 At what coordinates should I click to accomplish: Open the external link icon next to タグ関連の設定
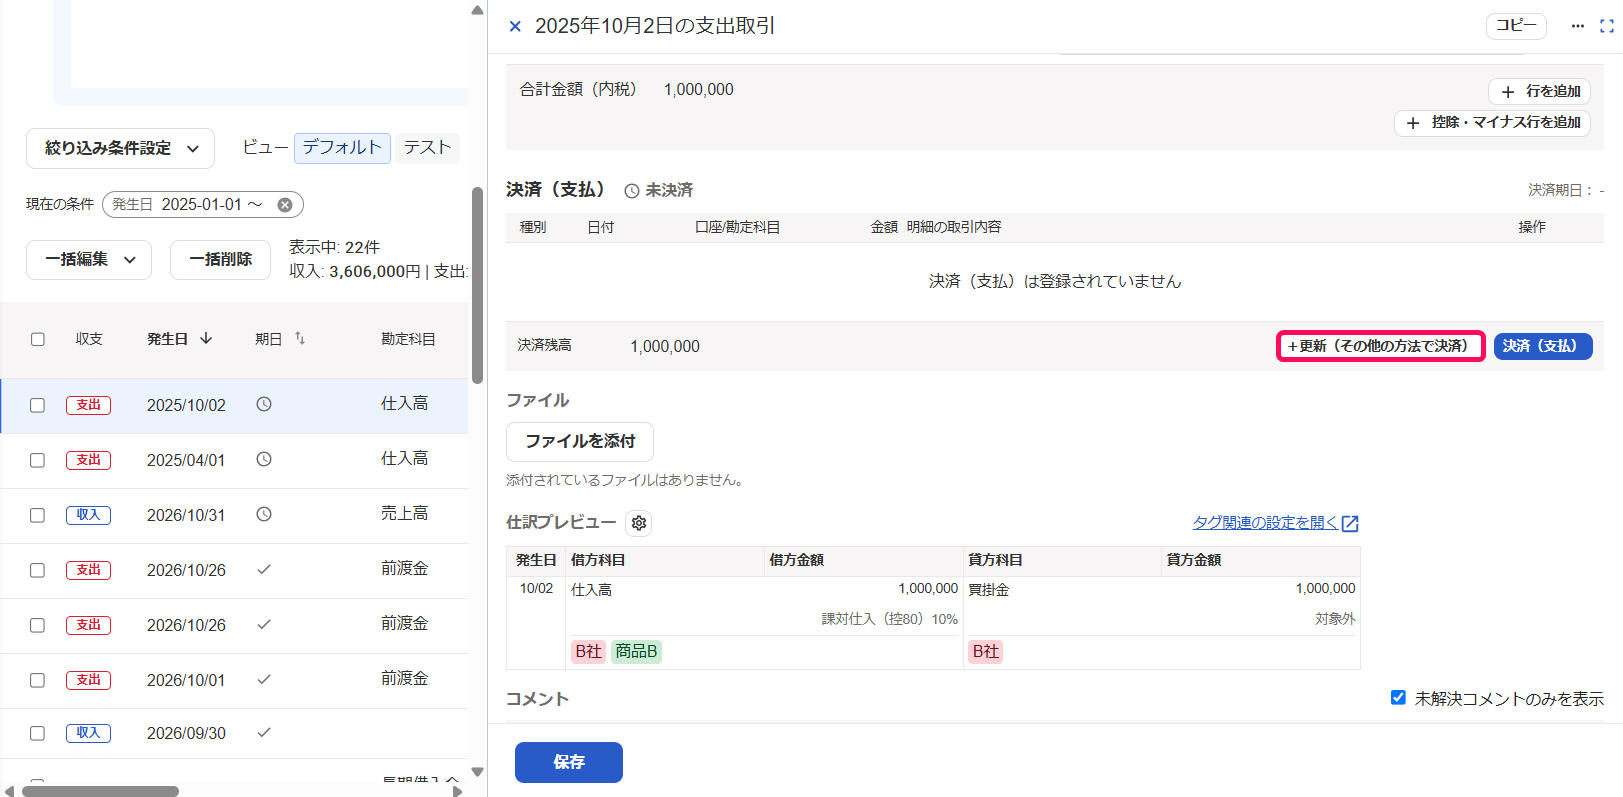[1350, 523]
